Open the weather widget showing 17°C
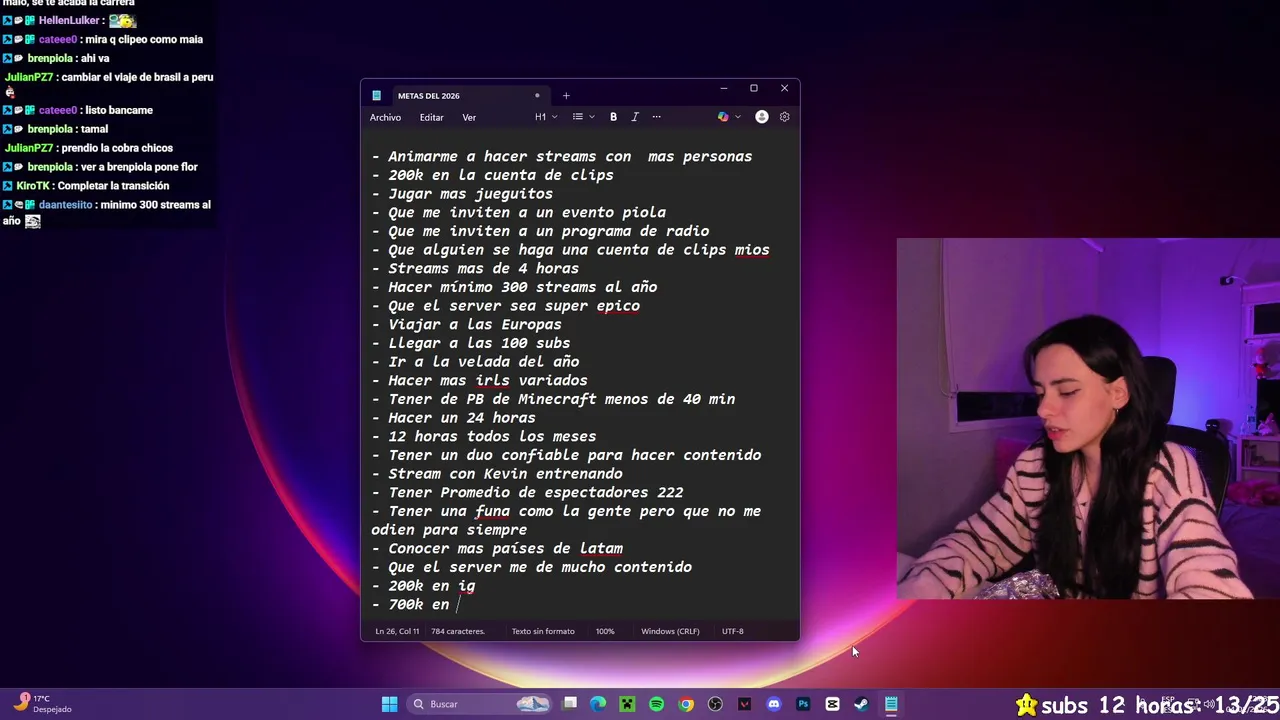 (43, 704)
